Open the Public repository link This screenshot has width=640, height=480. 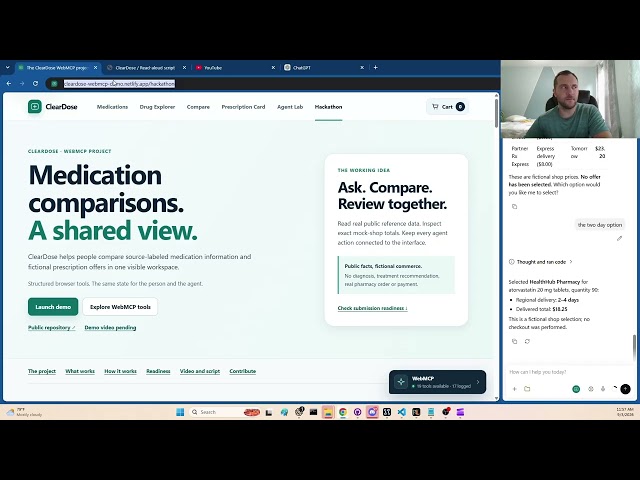coord(51,328)
